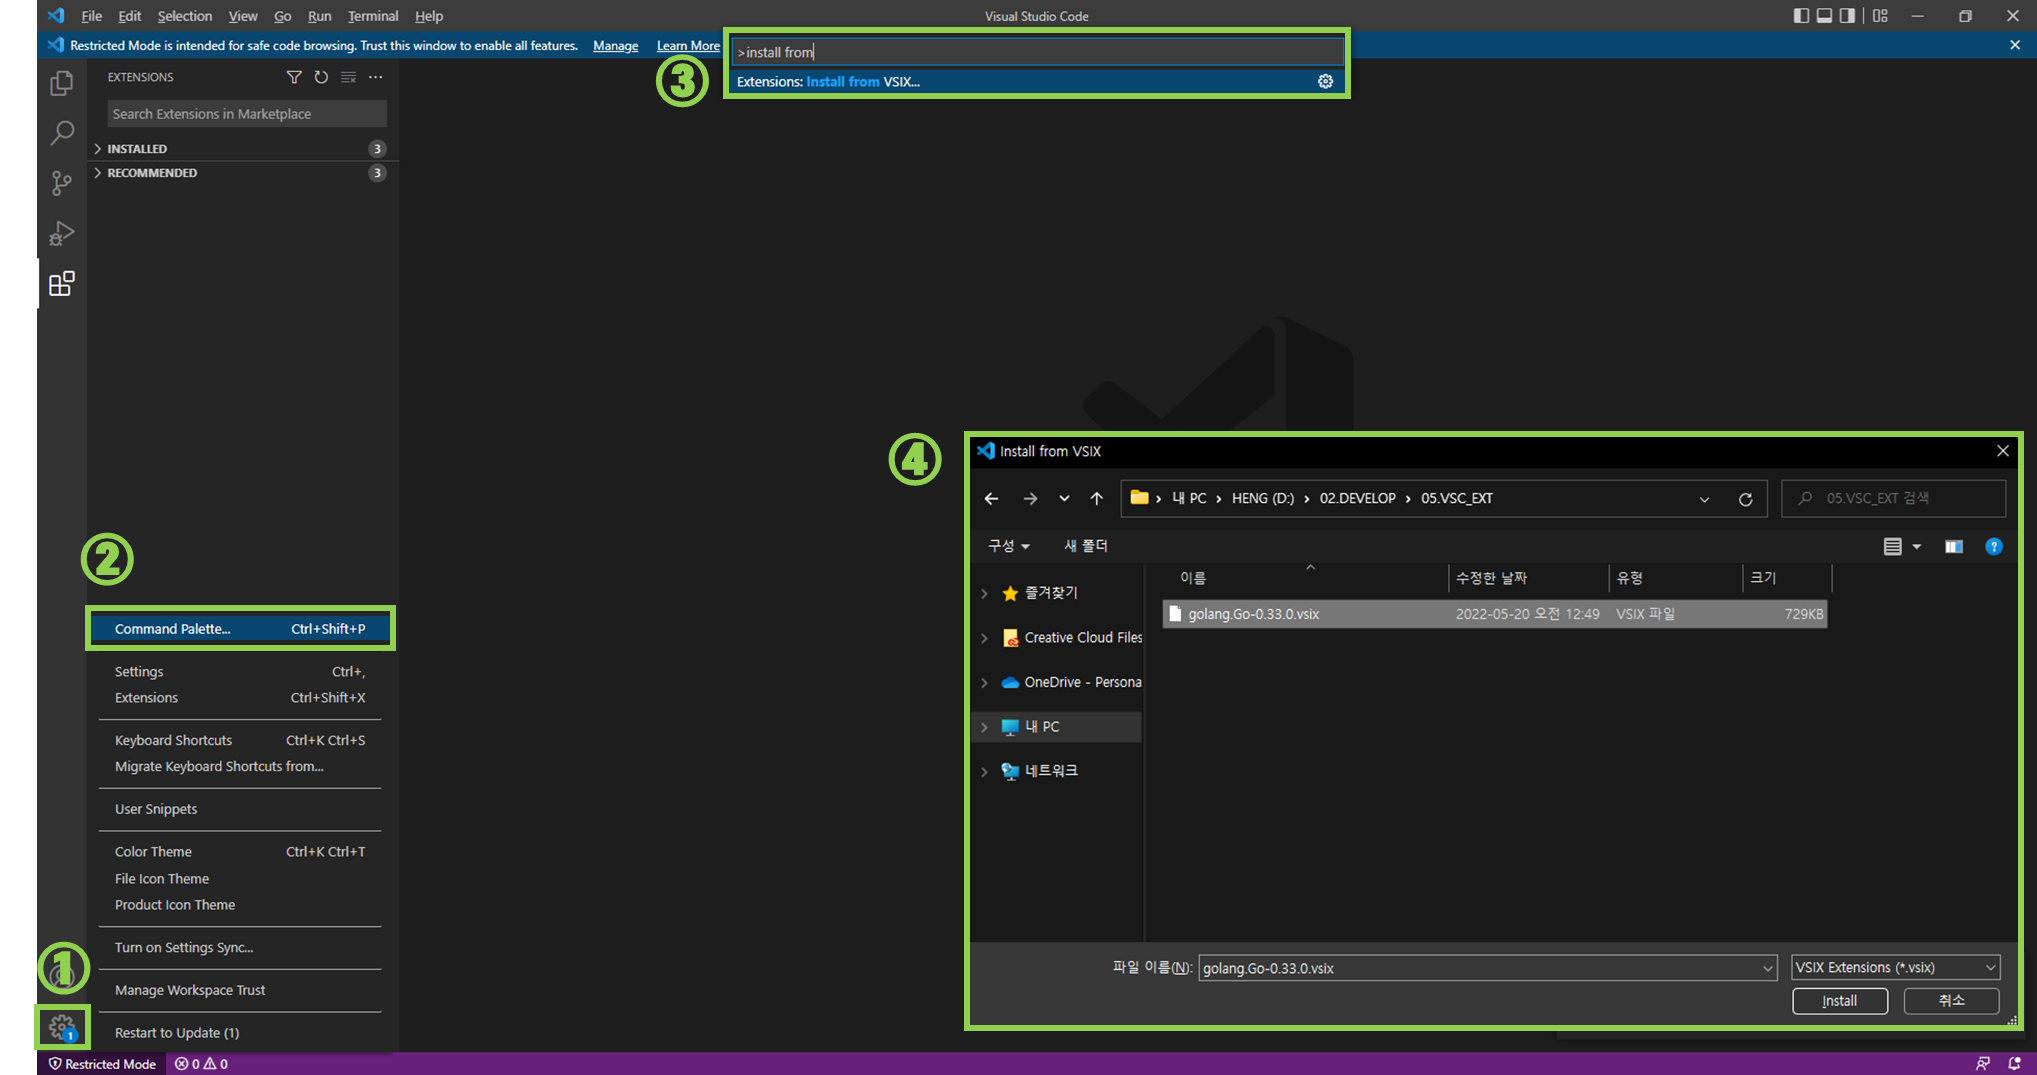Dismiss the Restricted Mode banner
This screenshot has width=2037, height=1075.
[2015, 45]
